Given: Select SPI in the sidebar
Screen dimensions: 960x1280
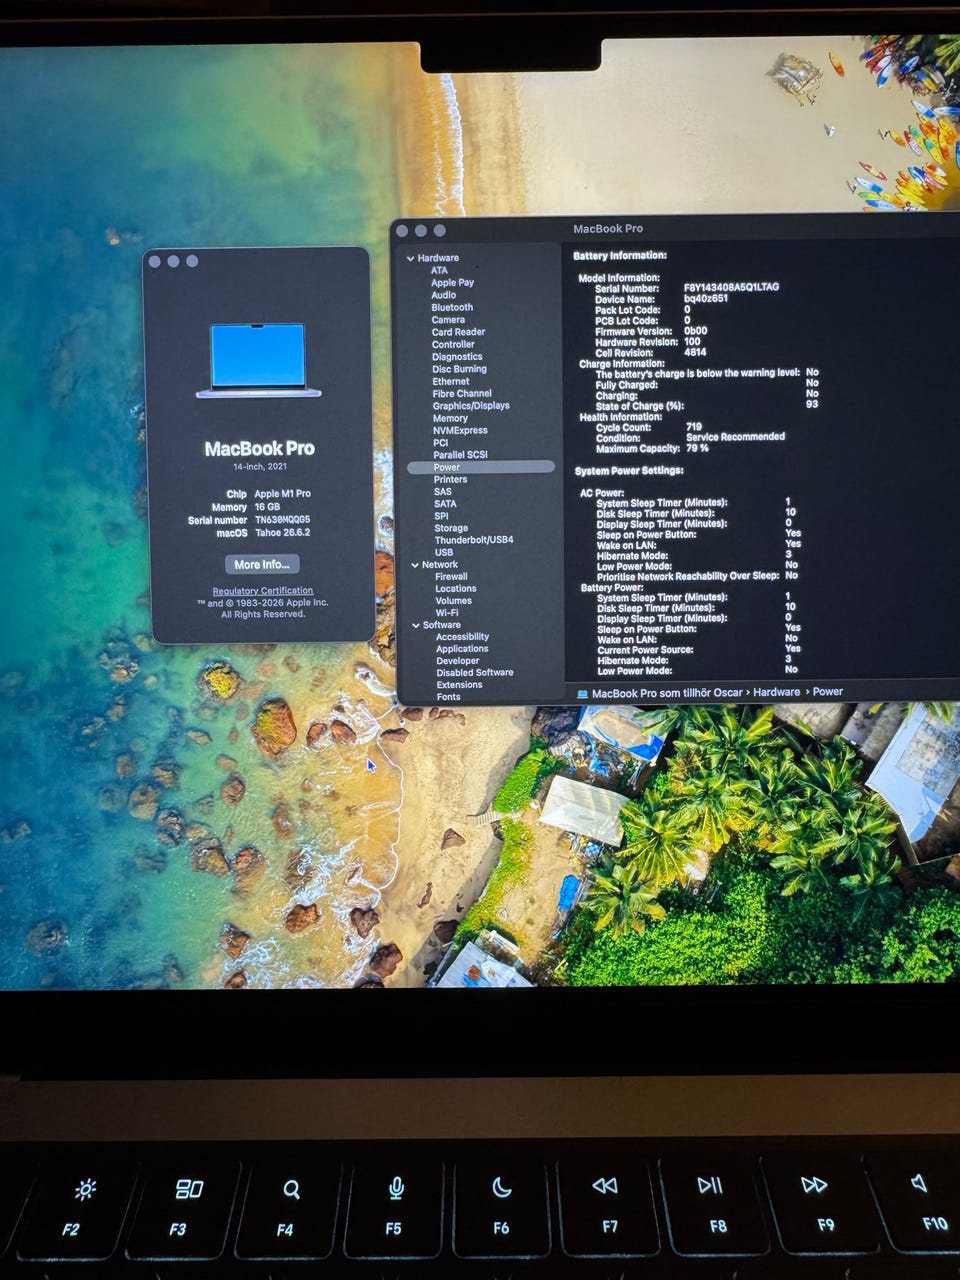Looking at the screenshot, I should tap(441, 516).
